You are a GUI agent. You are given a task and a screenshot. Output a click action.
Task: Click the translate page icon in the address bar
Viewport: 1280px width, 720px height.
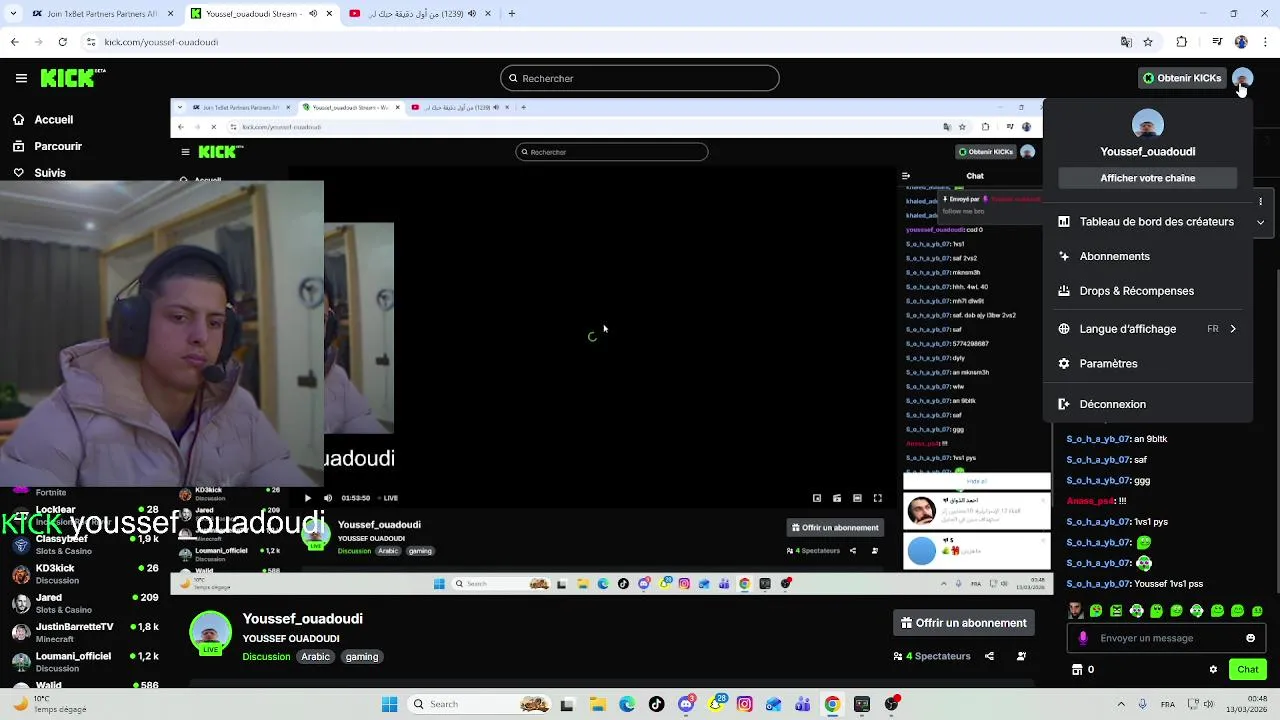pos(1126,42)
